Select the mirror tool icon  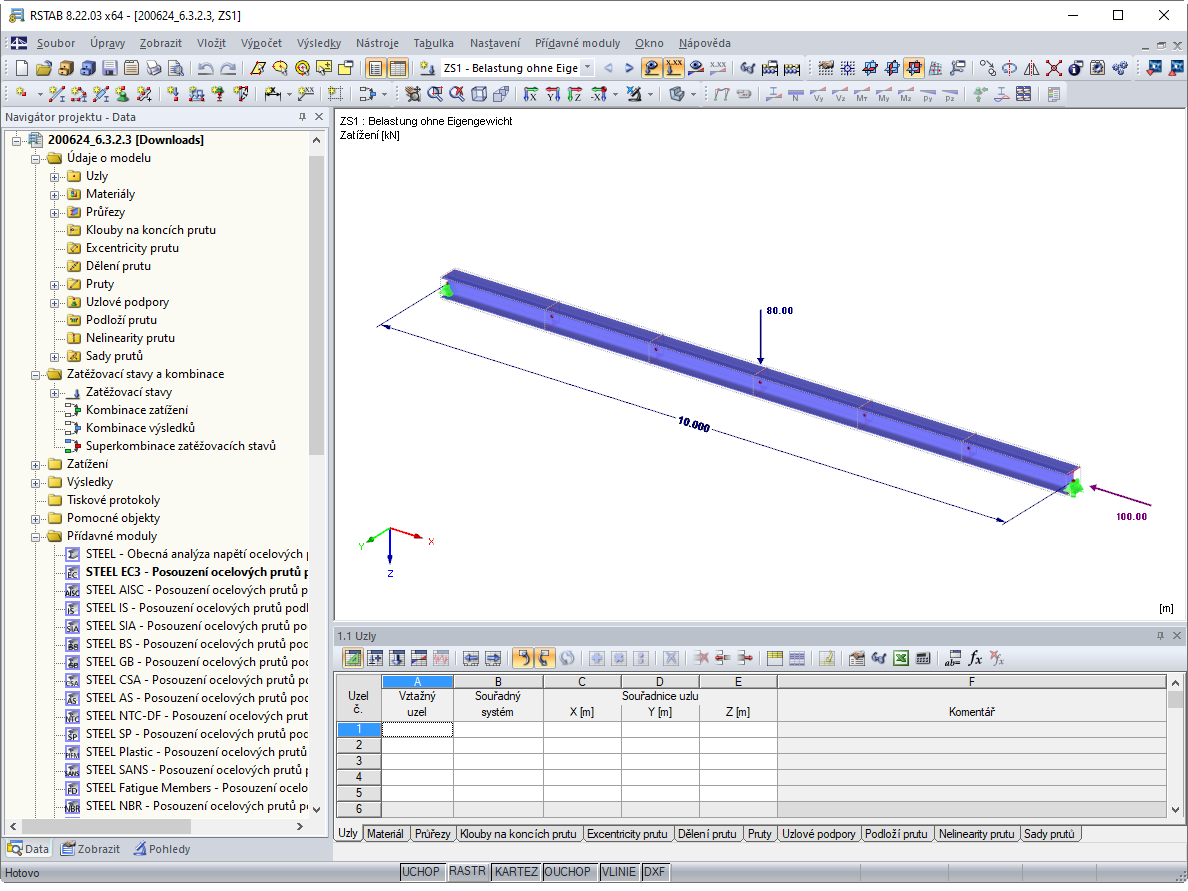(x=1031, y=68)
